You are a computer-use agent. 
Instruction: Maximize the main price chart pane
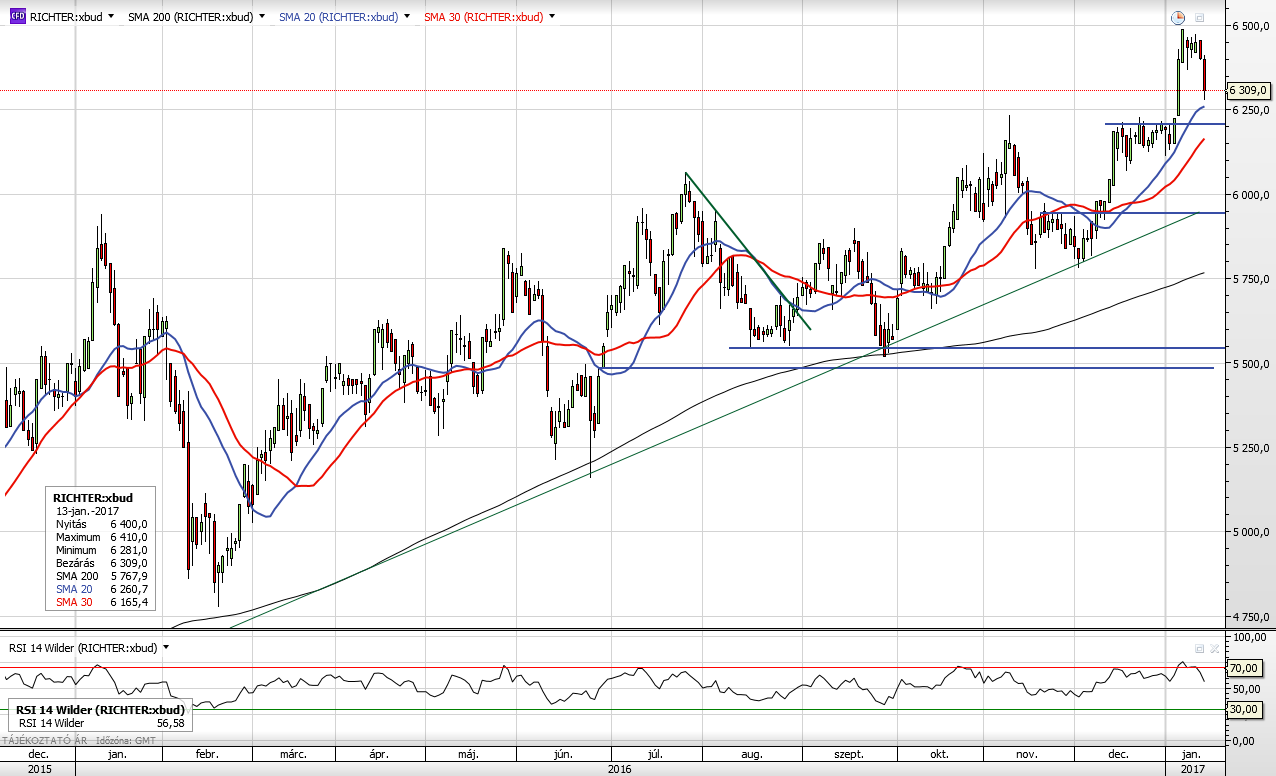[x=1200, y=17]
